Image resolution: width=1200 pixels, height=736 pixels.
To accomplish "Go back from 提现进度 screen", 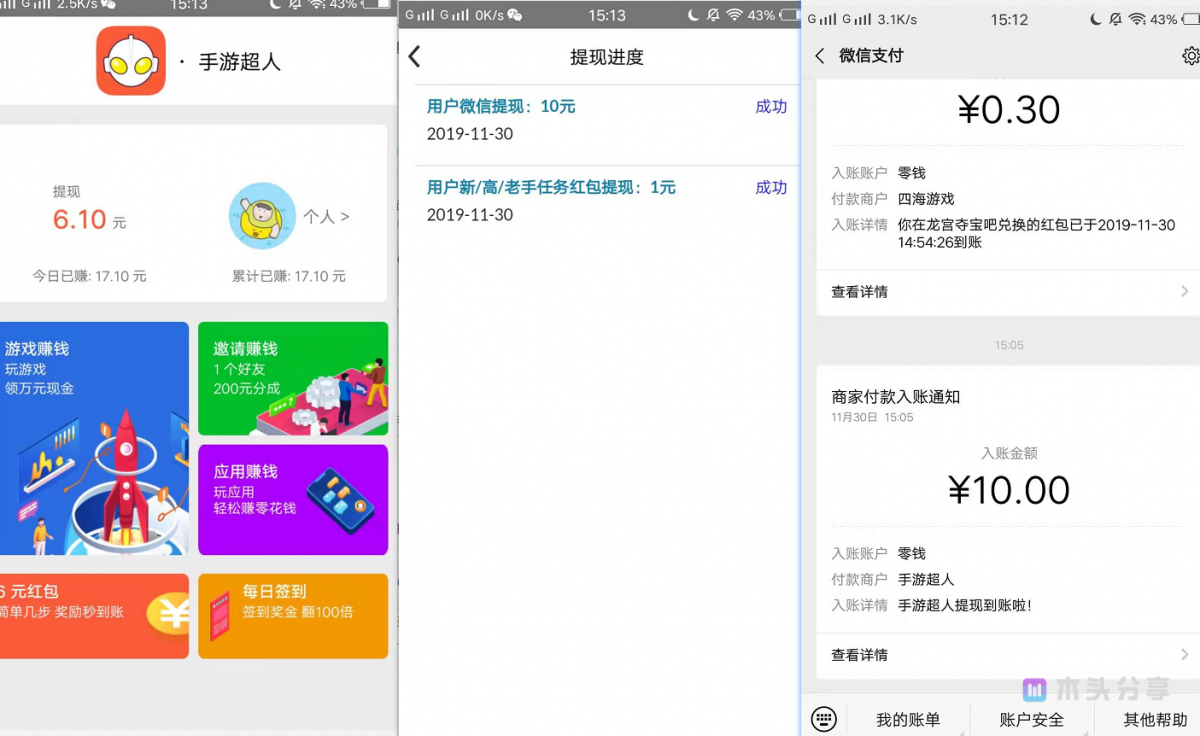I will point(415,57).
